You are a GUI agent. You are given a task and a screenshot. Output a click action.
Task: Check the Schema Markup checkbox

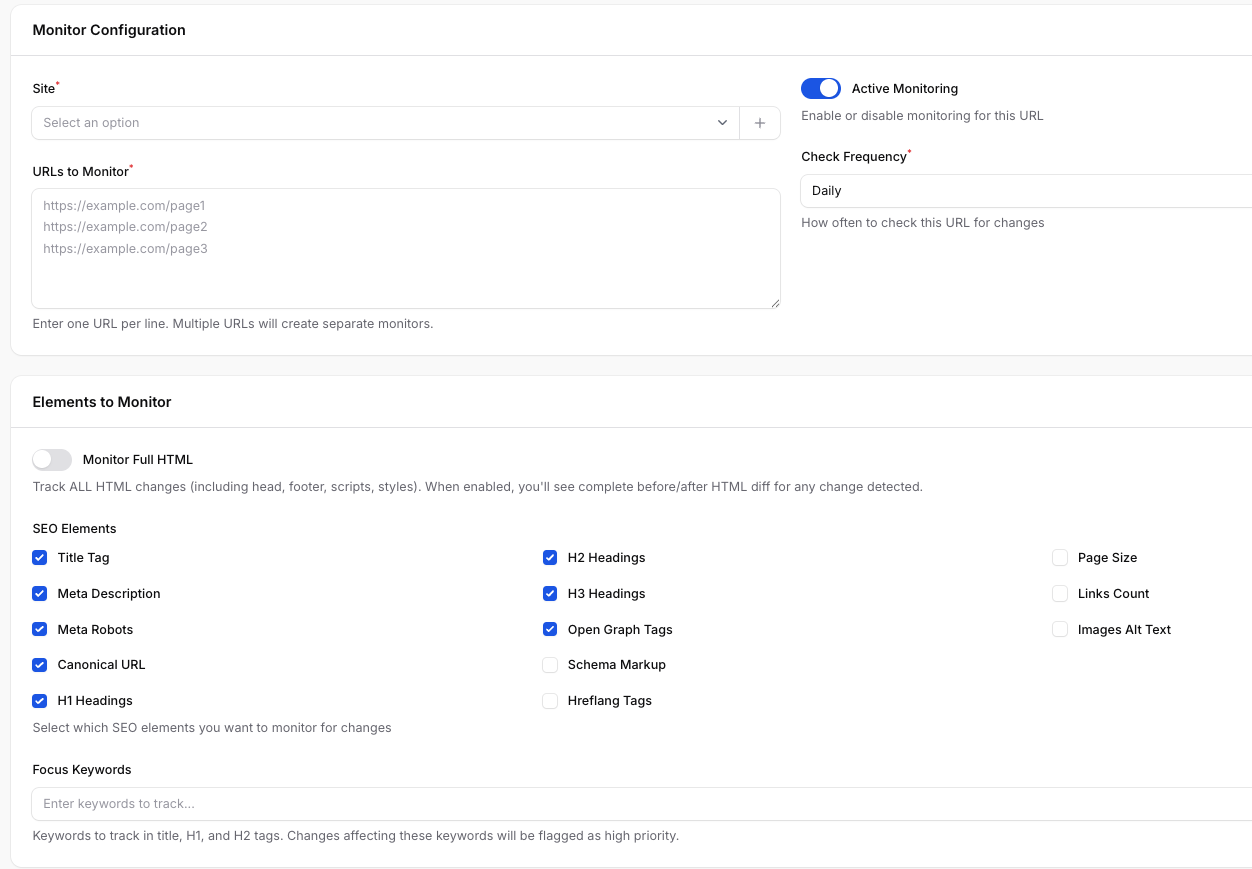tap(550, 665)
